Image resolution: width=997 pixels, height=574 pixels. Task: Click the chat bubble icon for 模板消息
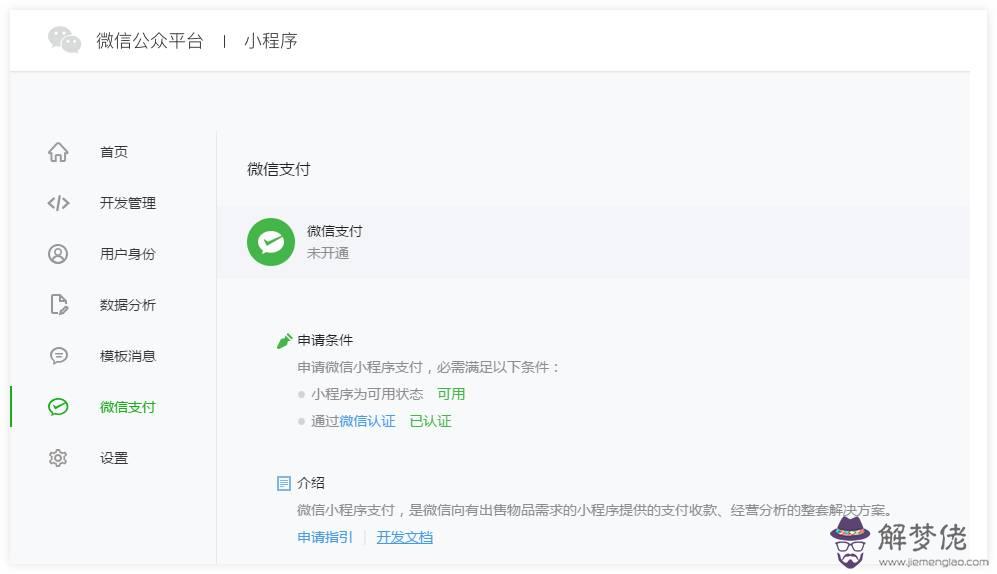[x=58, y=355]
